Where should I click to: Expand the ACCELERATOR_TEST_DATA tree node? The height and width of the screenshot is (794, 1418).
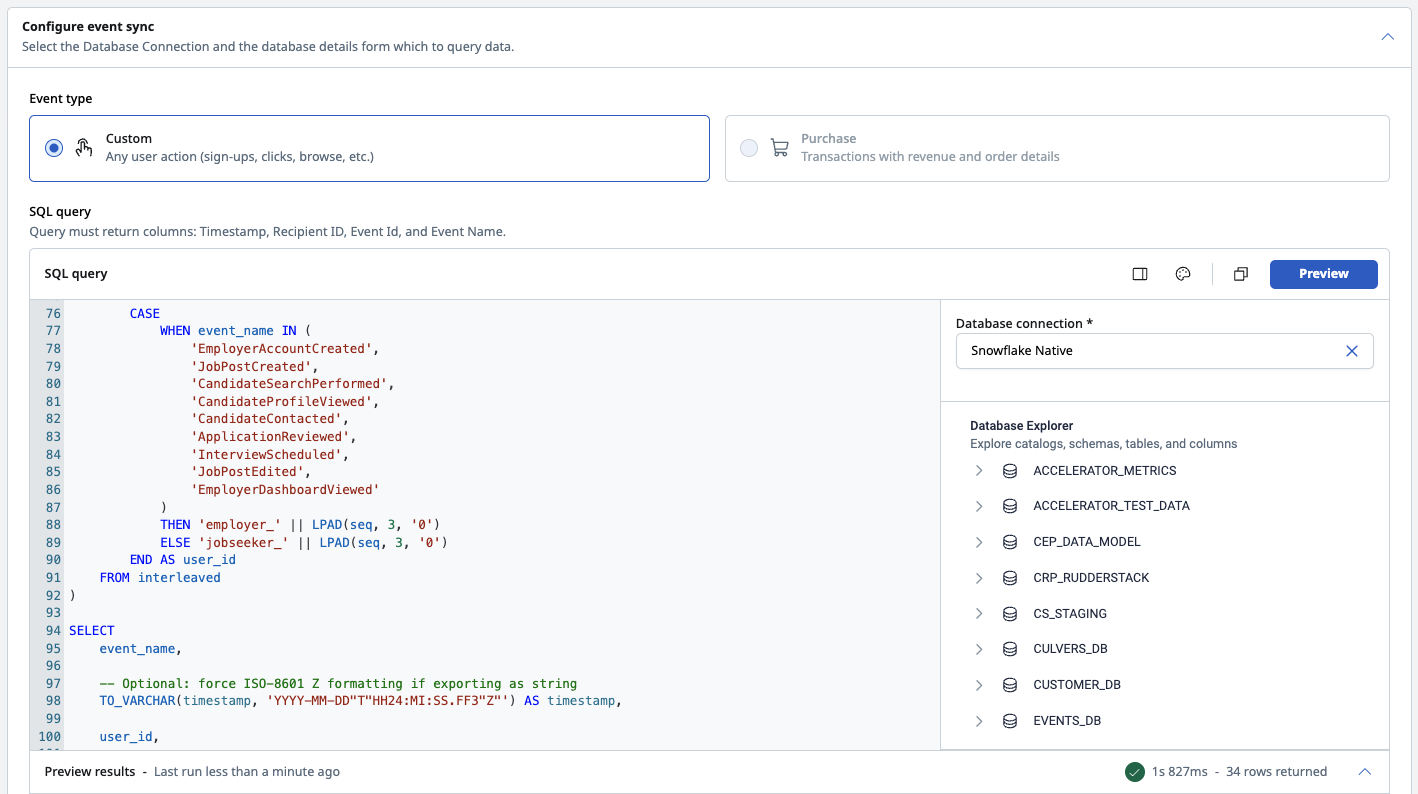tap(979, 506)
